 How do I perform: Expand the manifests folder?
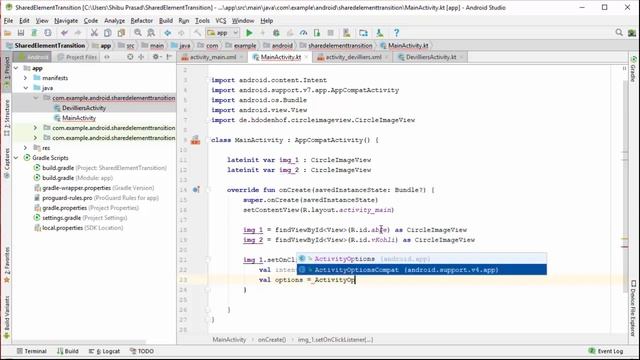pos(26,78)
